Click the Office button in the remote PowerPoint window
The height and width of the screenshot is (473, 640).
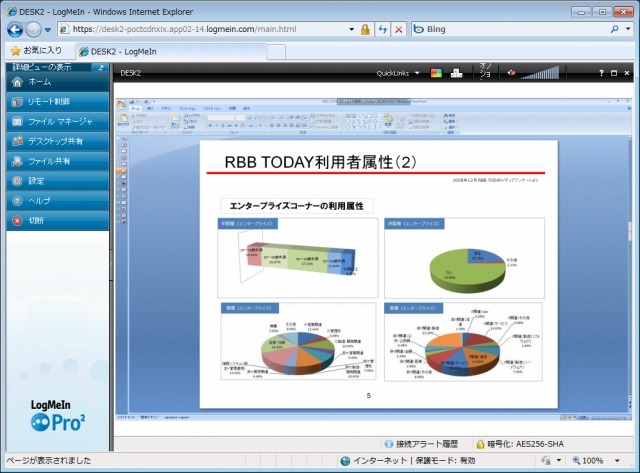(x=121, y=104)
